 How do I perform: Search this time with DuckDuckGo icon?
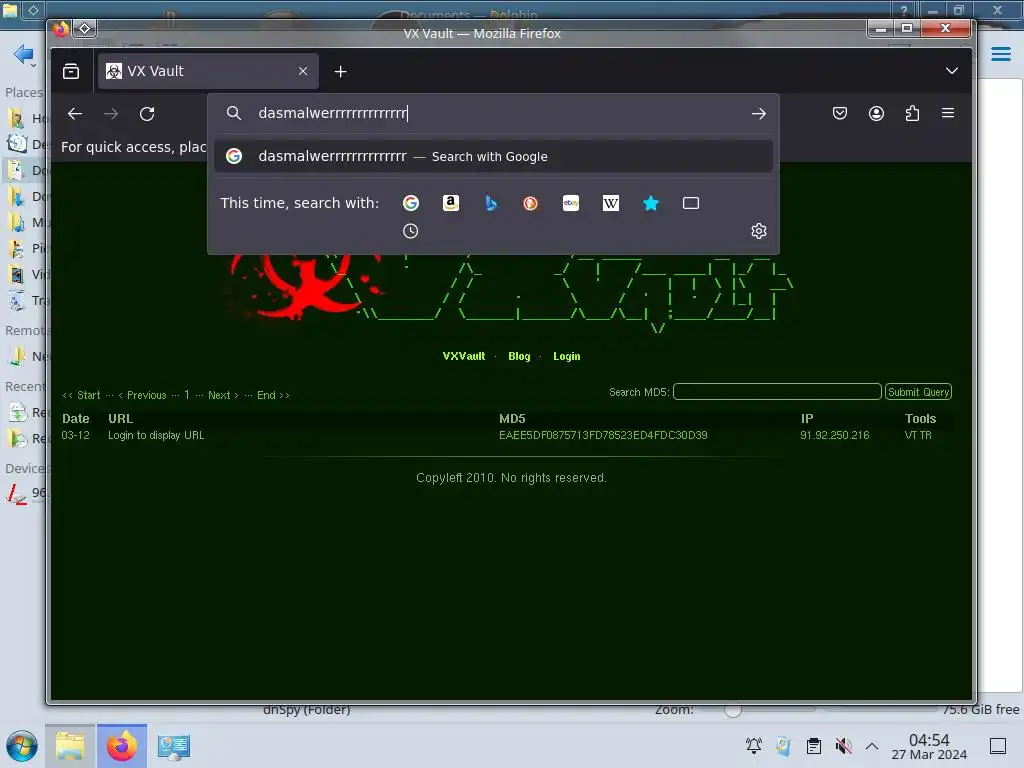(x=530, y=203)
